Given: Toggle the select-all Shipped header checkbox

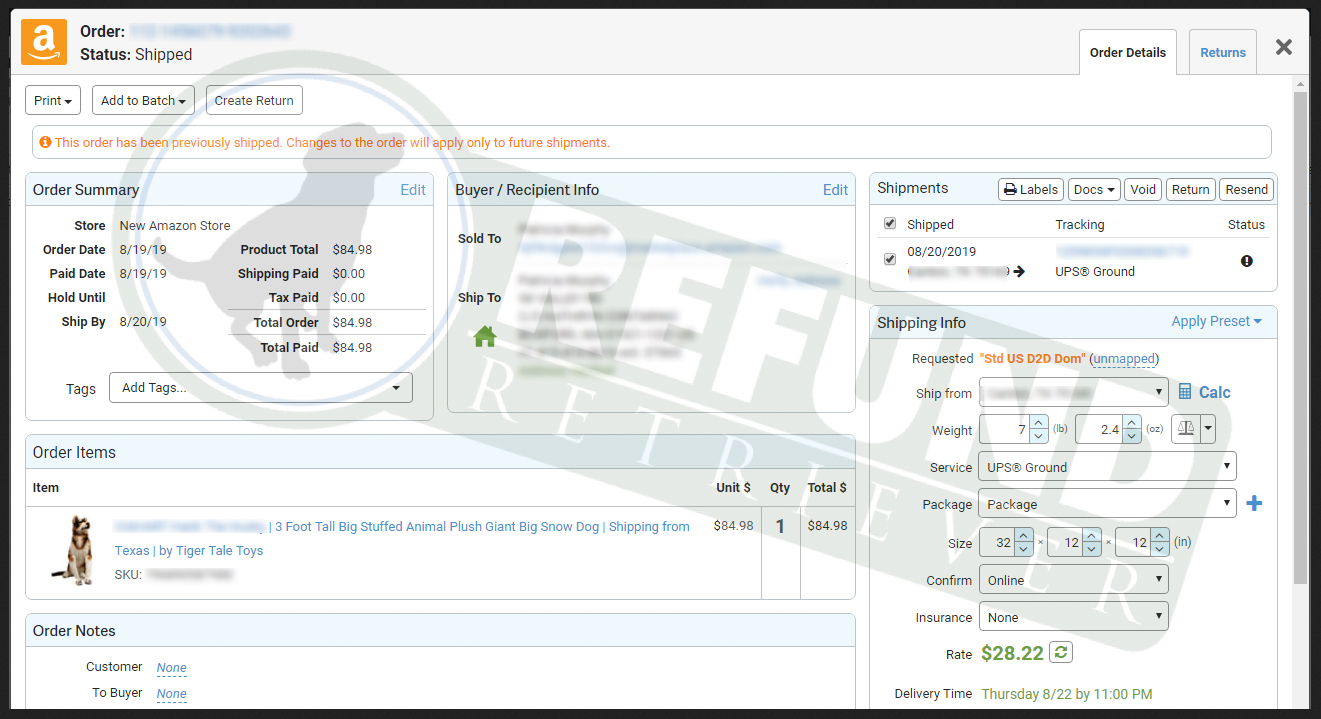Looking at the screenshot, I should (890, 224).
